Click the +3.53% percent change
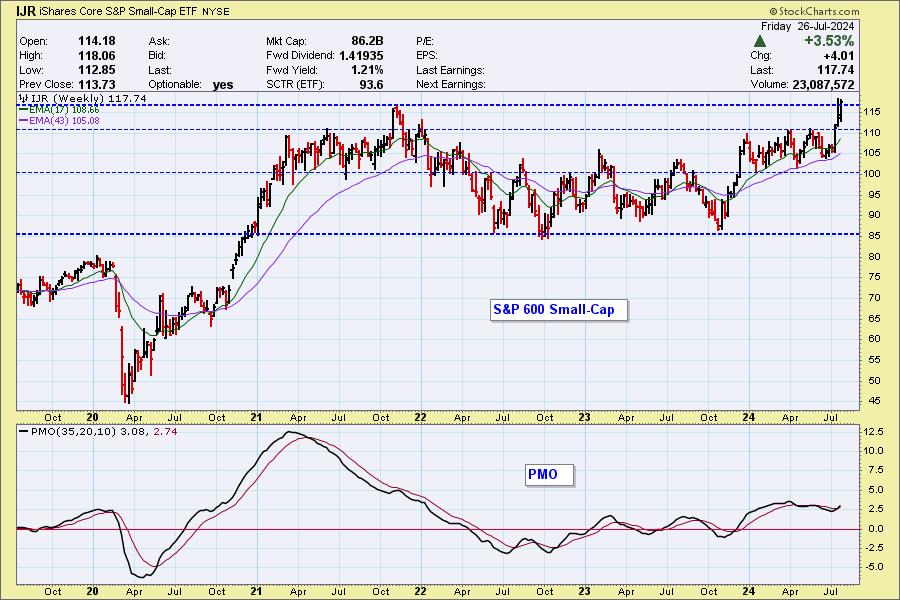This screenshot has height=600, width=900. [x=829, y=41]
